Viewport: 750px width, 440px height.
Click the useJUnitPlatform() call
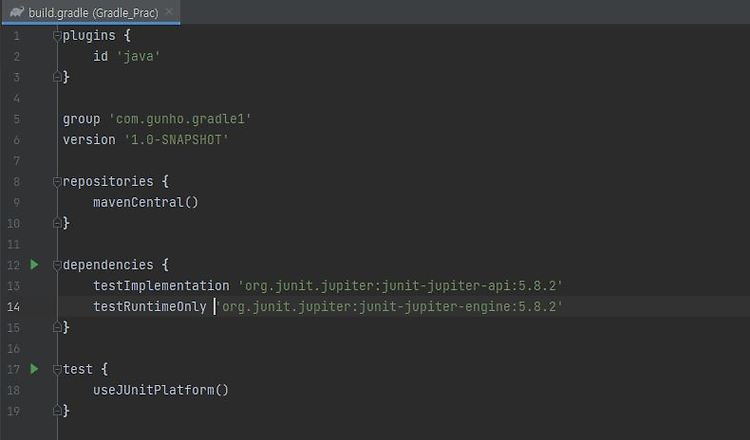tap(161, 390)
